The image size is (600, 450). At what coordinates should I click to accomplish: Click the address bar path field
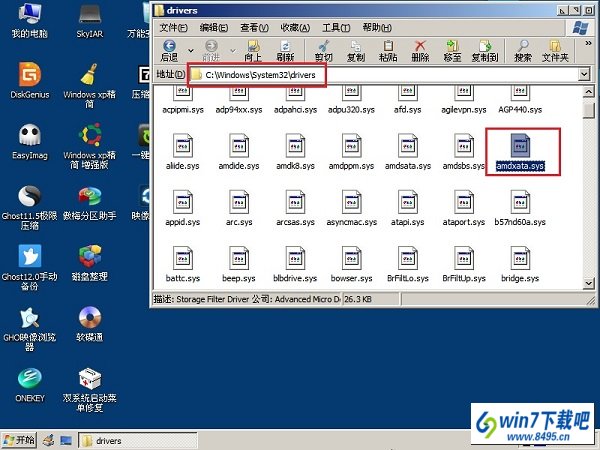point(384,75)
